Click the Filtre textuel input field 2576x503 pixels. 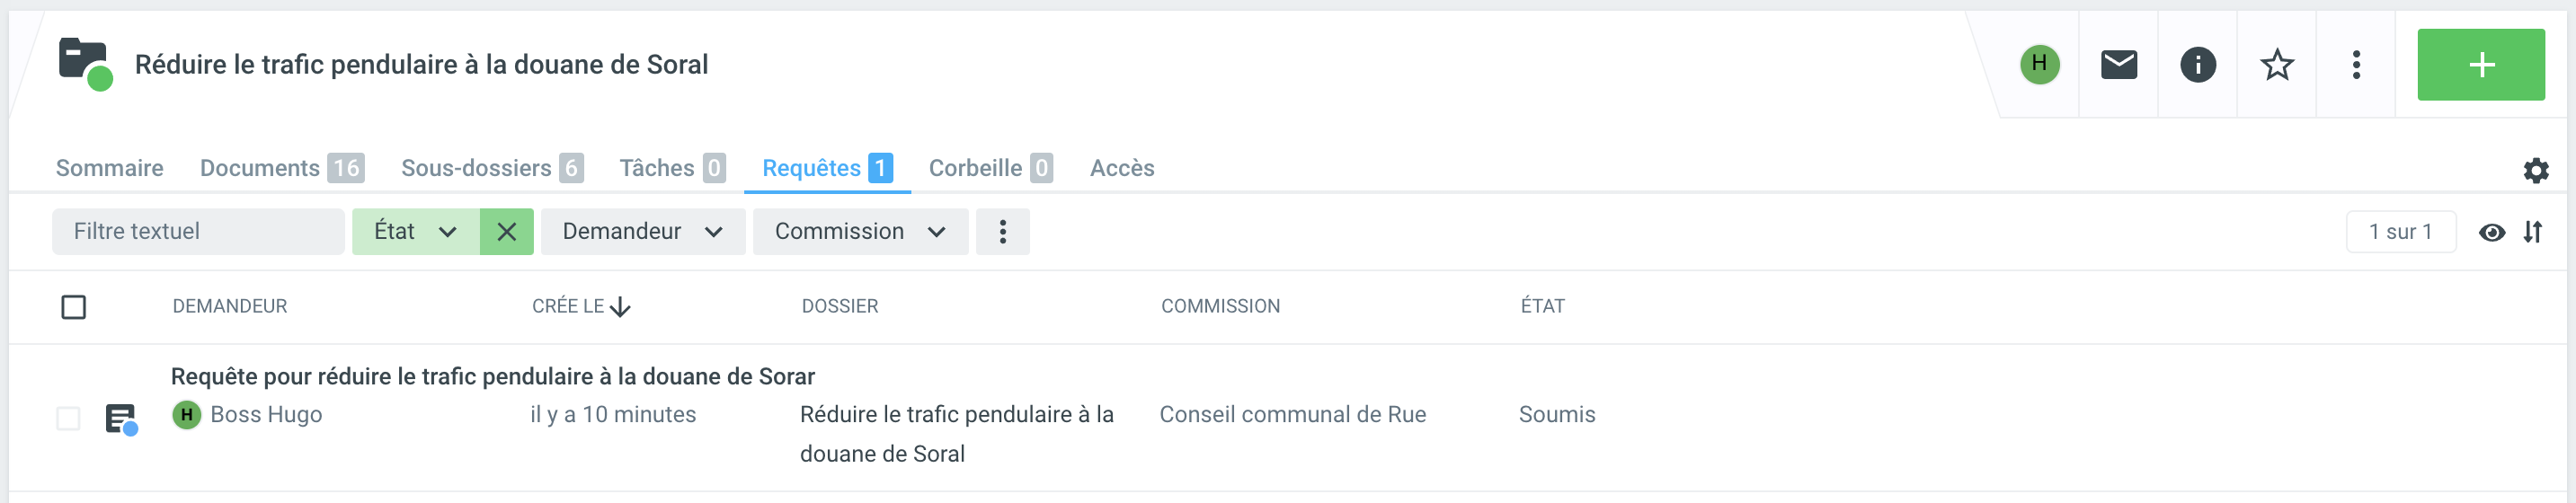pyautogui.click(x=198, y=232)
